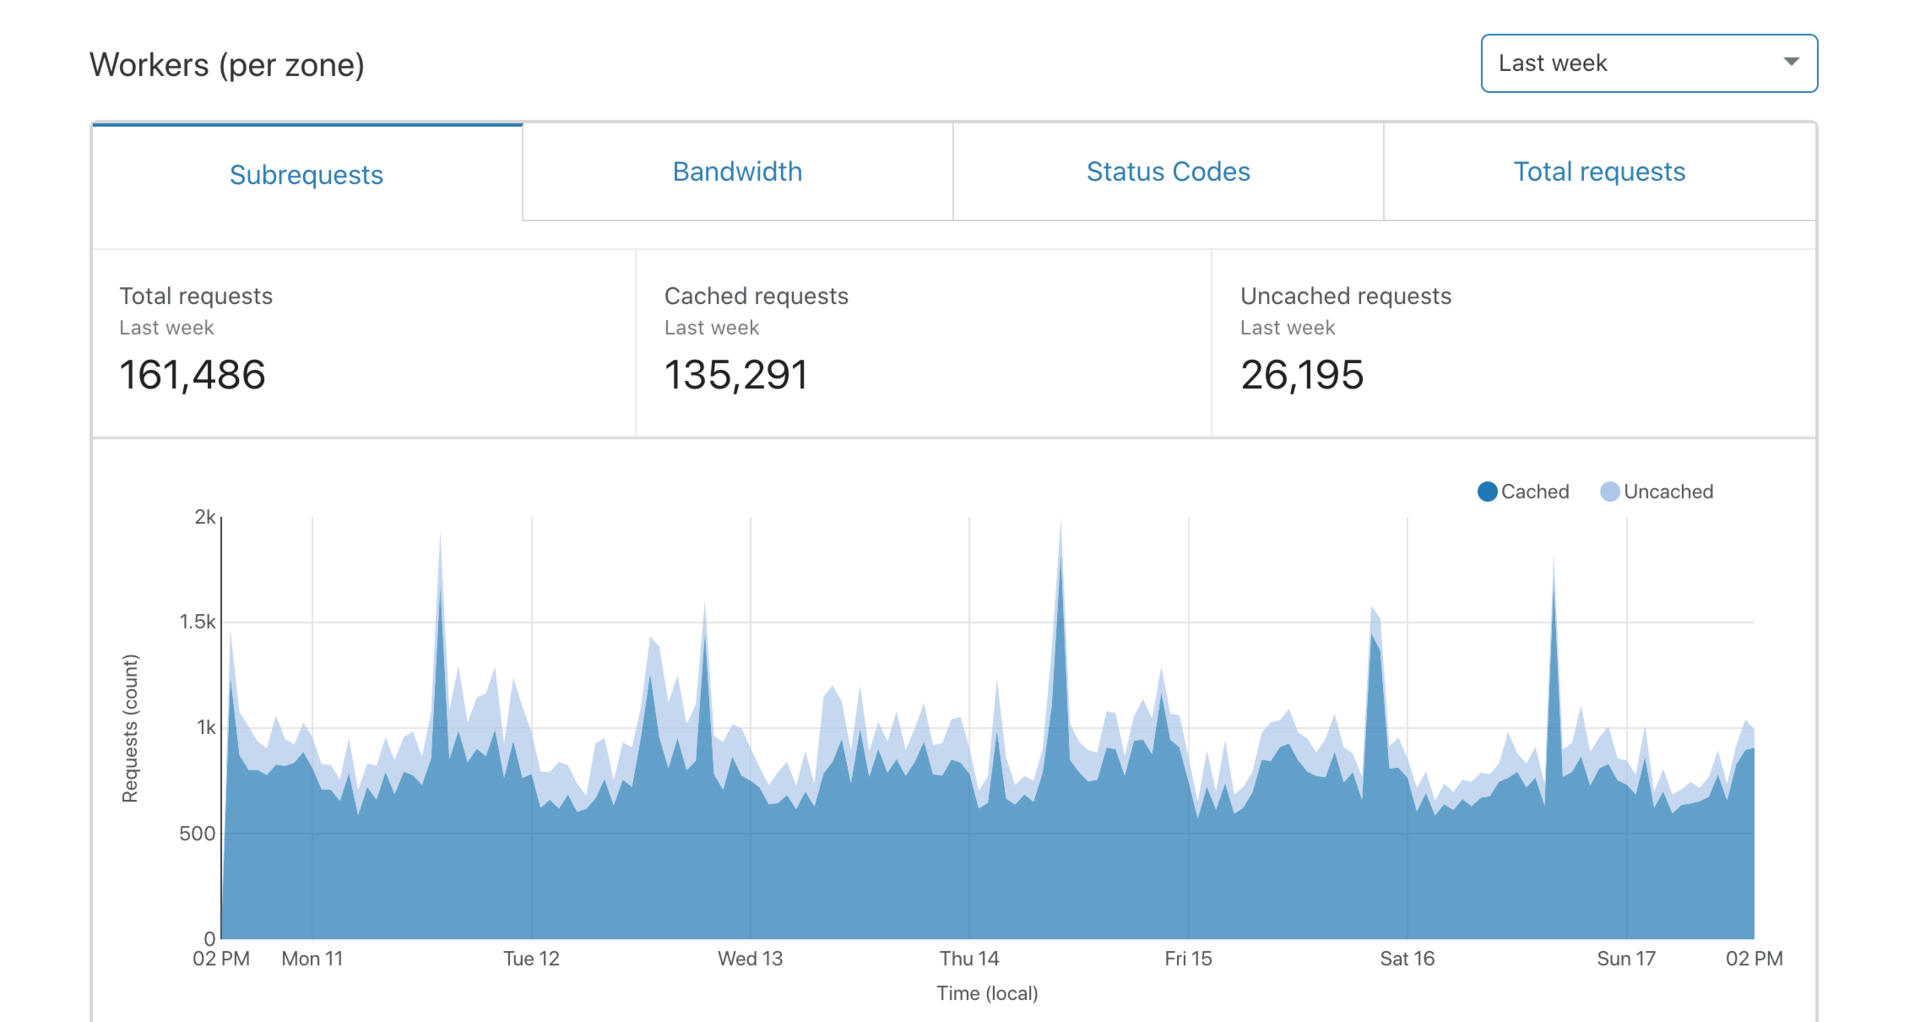Open the Last week time range dropdown
The height and width of the screenshot is (1022, 1920).
1648,63
